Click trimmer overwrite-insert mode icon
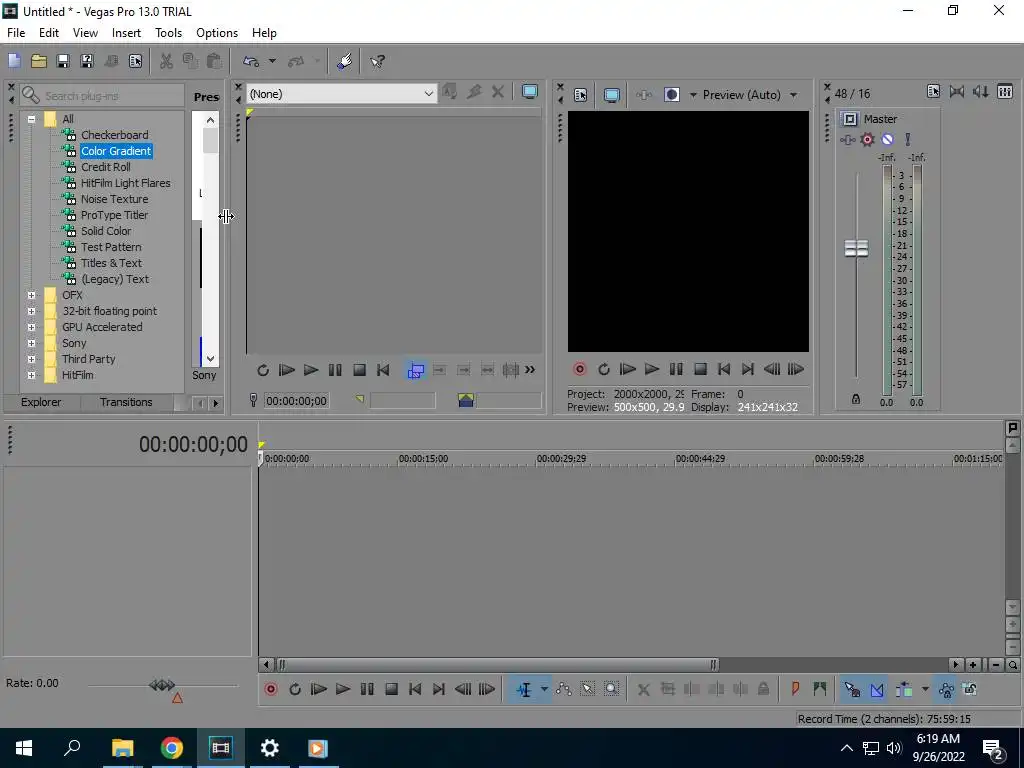 (415, 370)
